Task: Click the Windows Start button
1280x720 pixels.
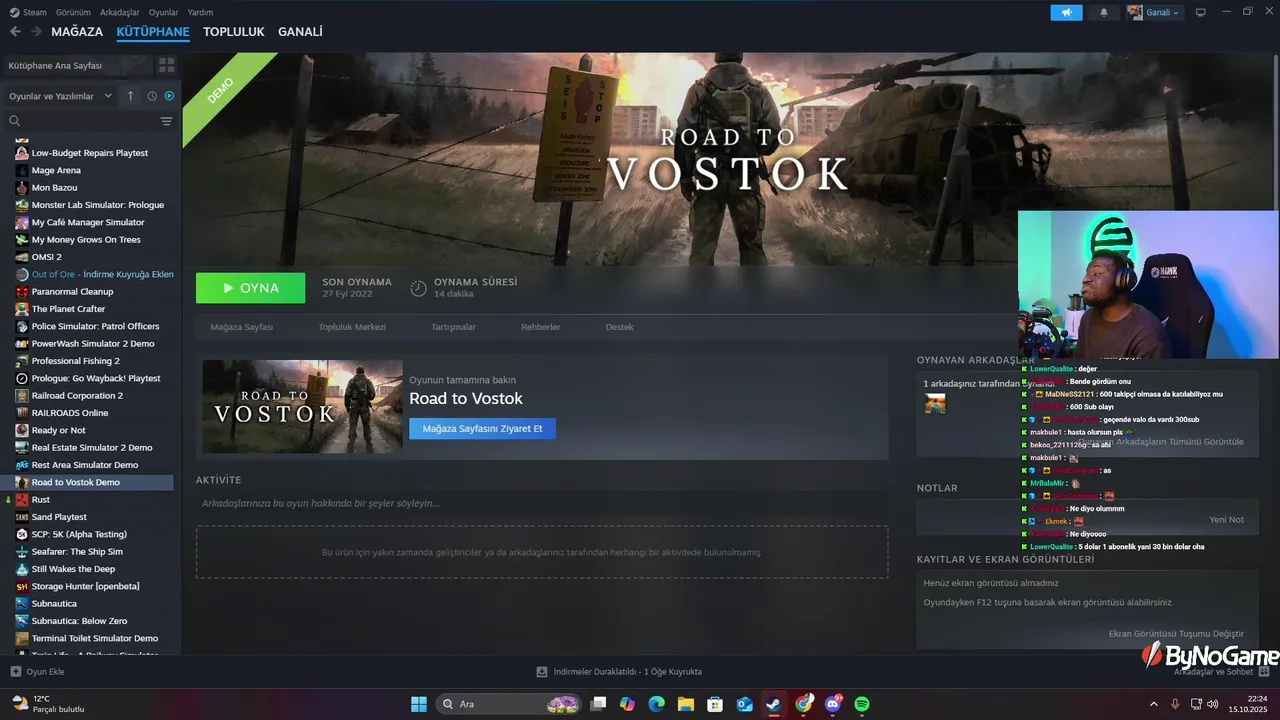Action: [x=419, y=704]
